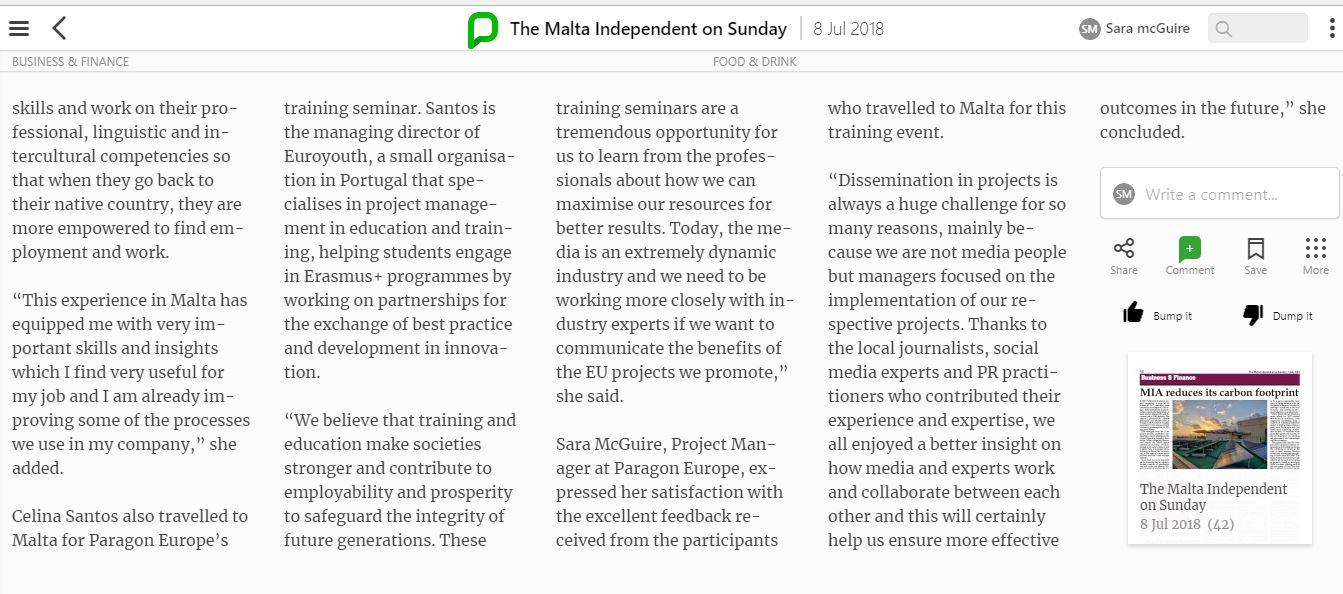Open Sara mcGuire account menu
The image size is (1343, 594).
pos(1147,29)
